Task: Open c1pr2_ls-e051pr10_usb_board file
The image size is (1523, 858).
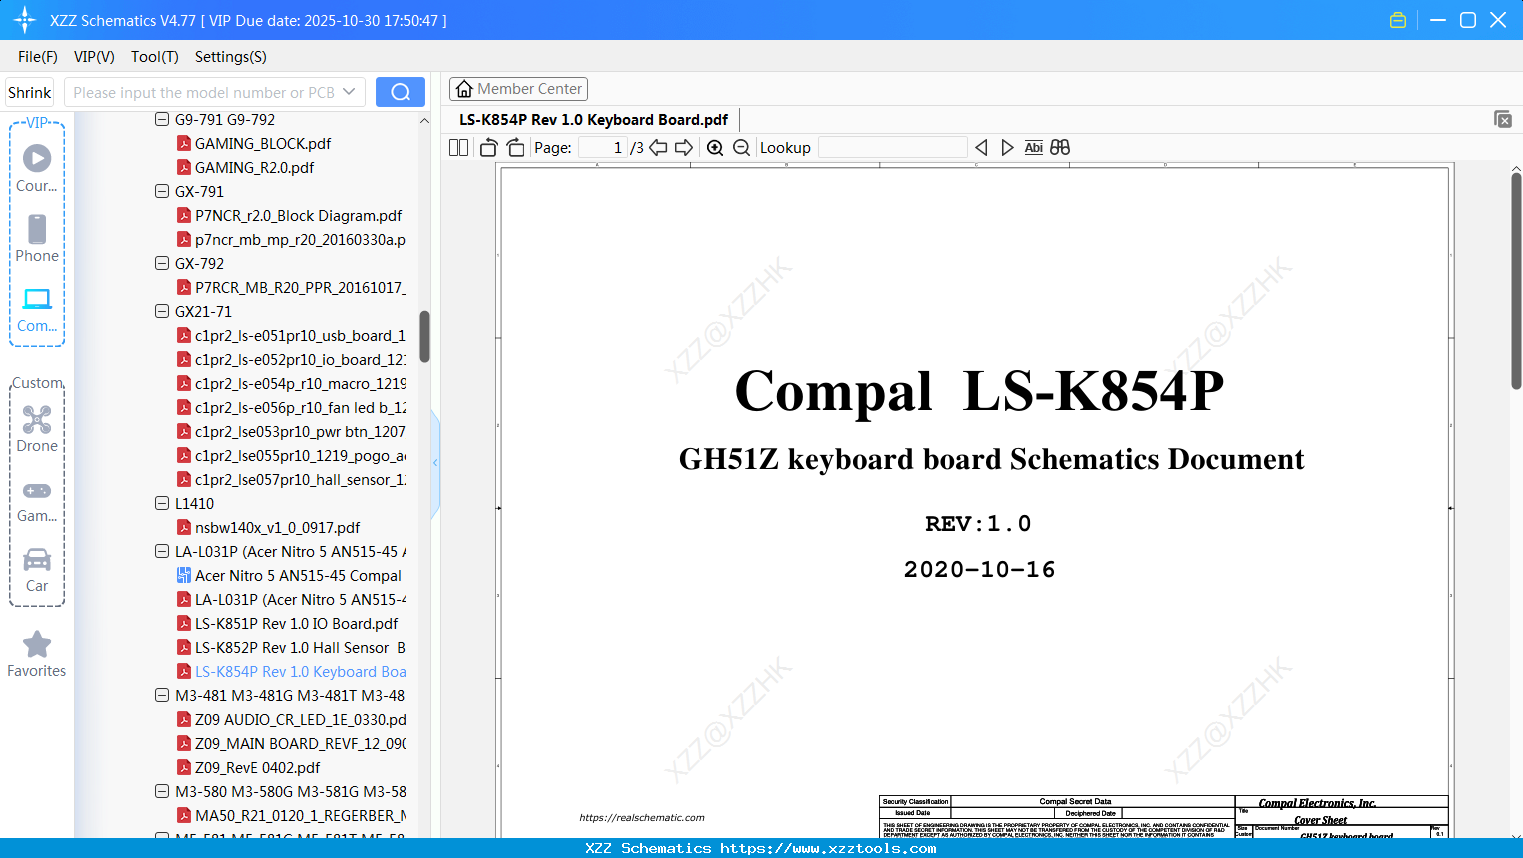Action: (291, 335)
